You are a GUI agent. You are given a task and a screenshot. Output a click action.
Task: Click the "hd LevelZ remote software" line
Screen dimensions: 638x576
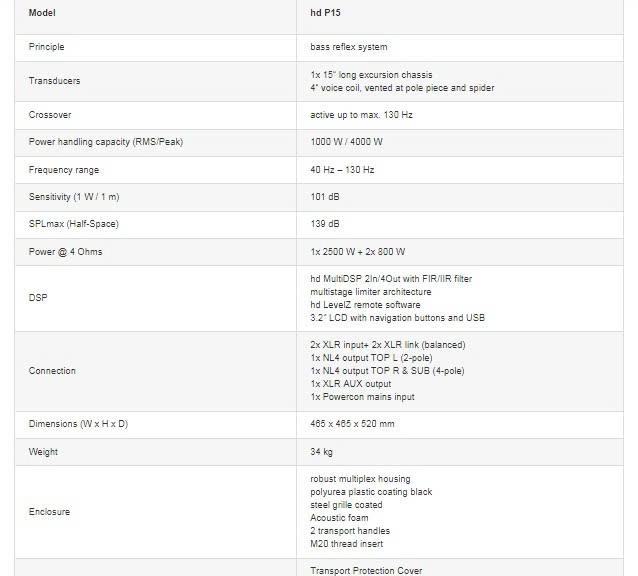click(x=365, y=305)
